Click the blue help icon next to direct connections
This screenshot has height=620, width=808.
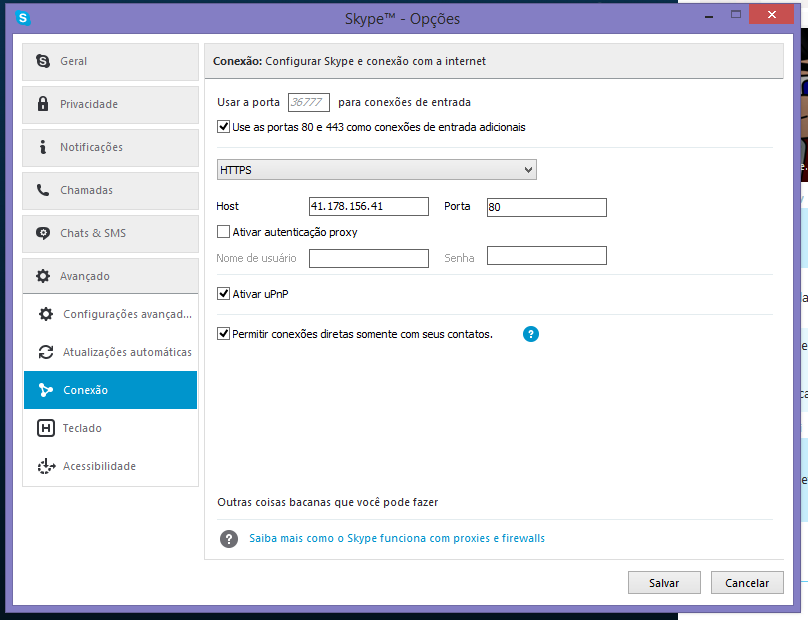pyautogui.click(x=531, y=334)
